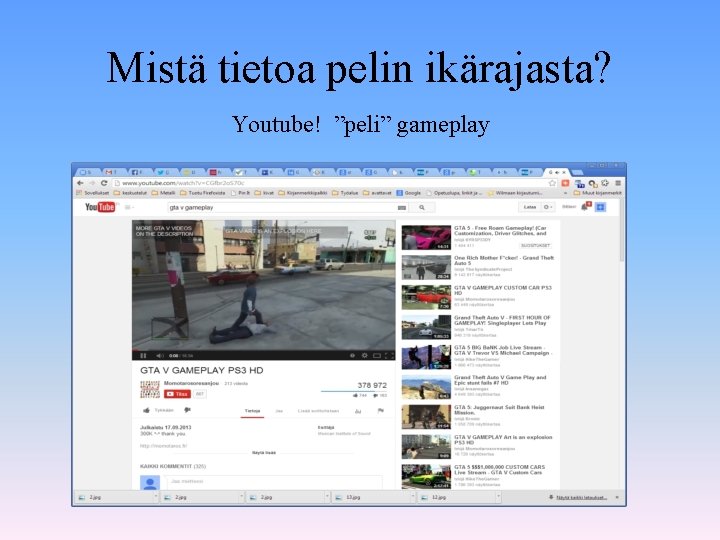Open the momotaros.fr link in description
This screenshot has width=720, height=540.
[x=163, y=446]
